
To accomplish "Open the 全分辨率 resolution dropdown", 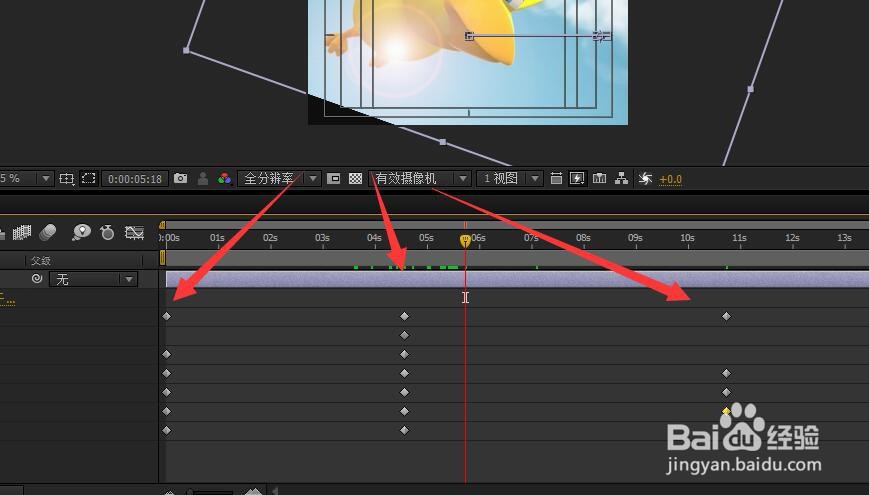I will pyautogui.click(x=279, y=178).
